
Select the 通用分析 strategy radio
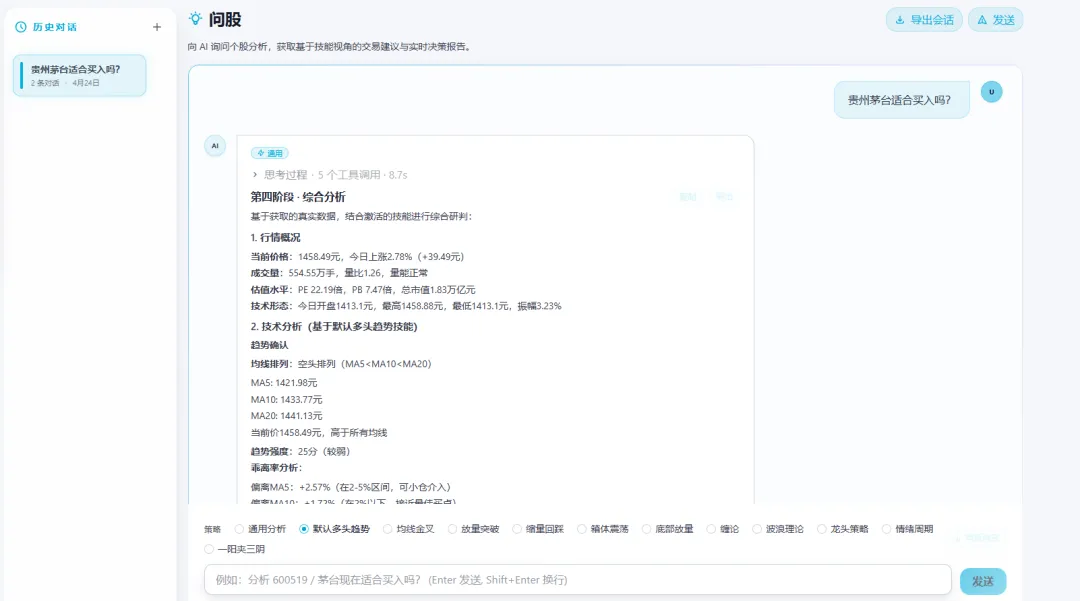click(x=239, y=529)
